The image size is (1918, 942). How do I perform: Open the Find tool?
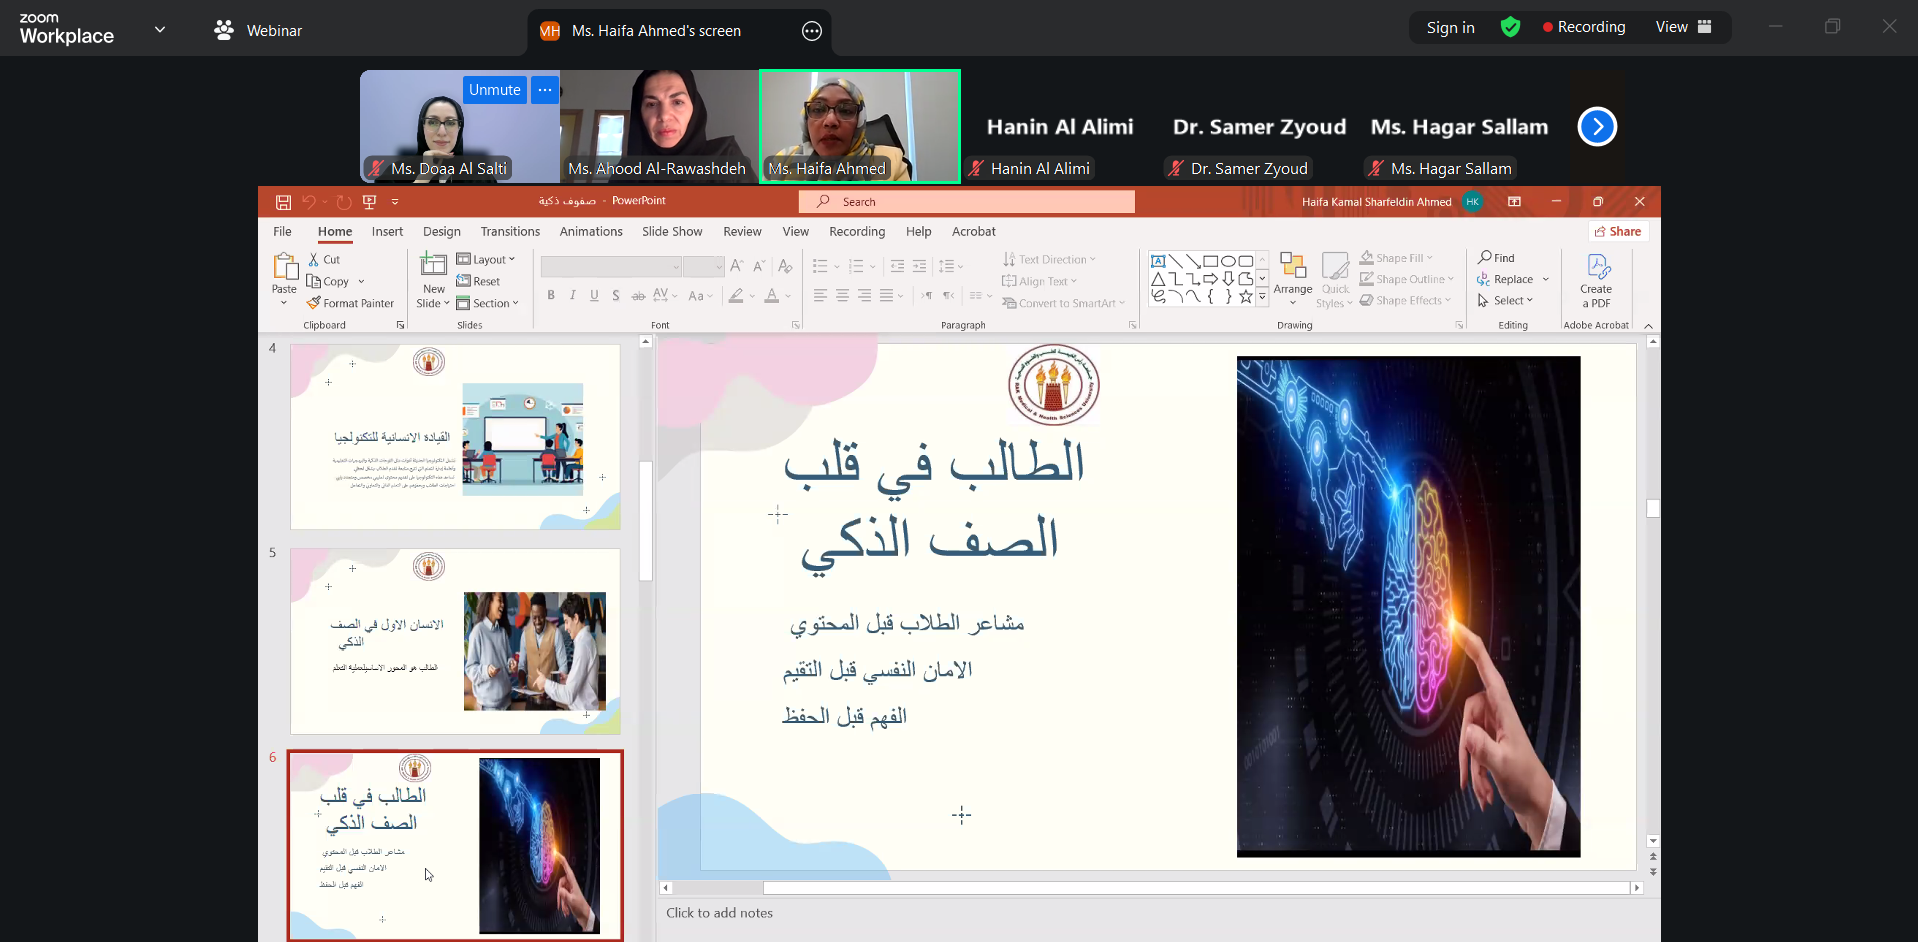(x=1496, y=258)
